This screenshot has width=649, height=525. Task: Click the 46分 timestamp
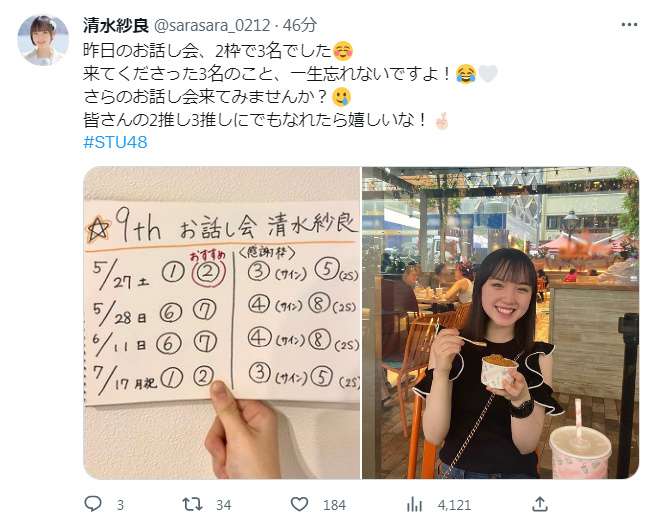pyautogui.click(x=300, y=25)
